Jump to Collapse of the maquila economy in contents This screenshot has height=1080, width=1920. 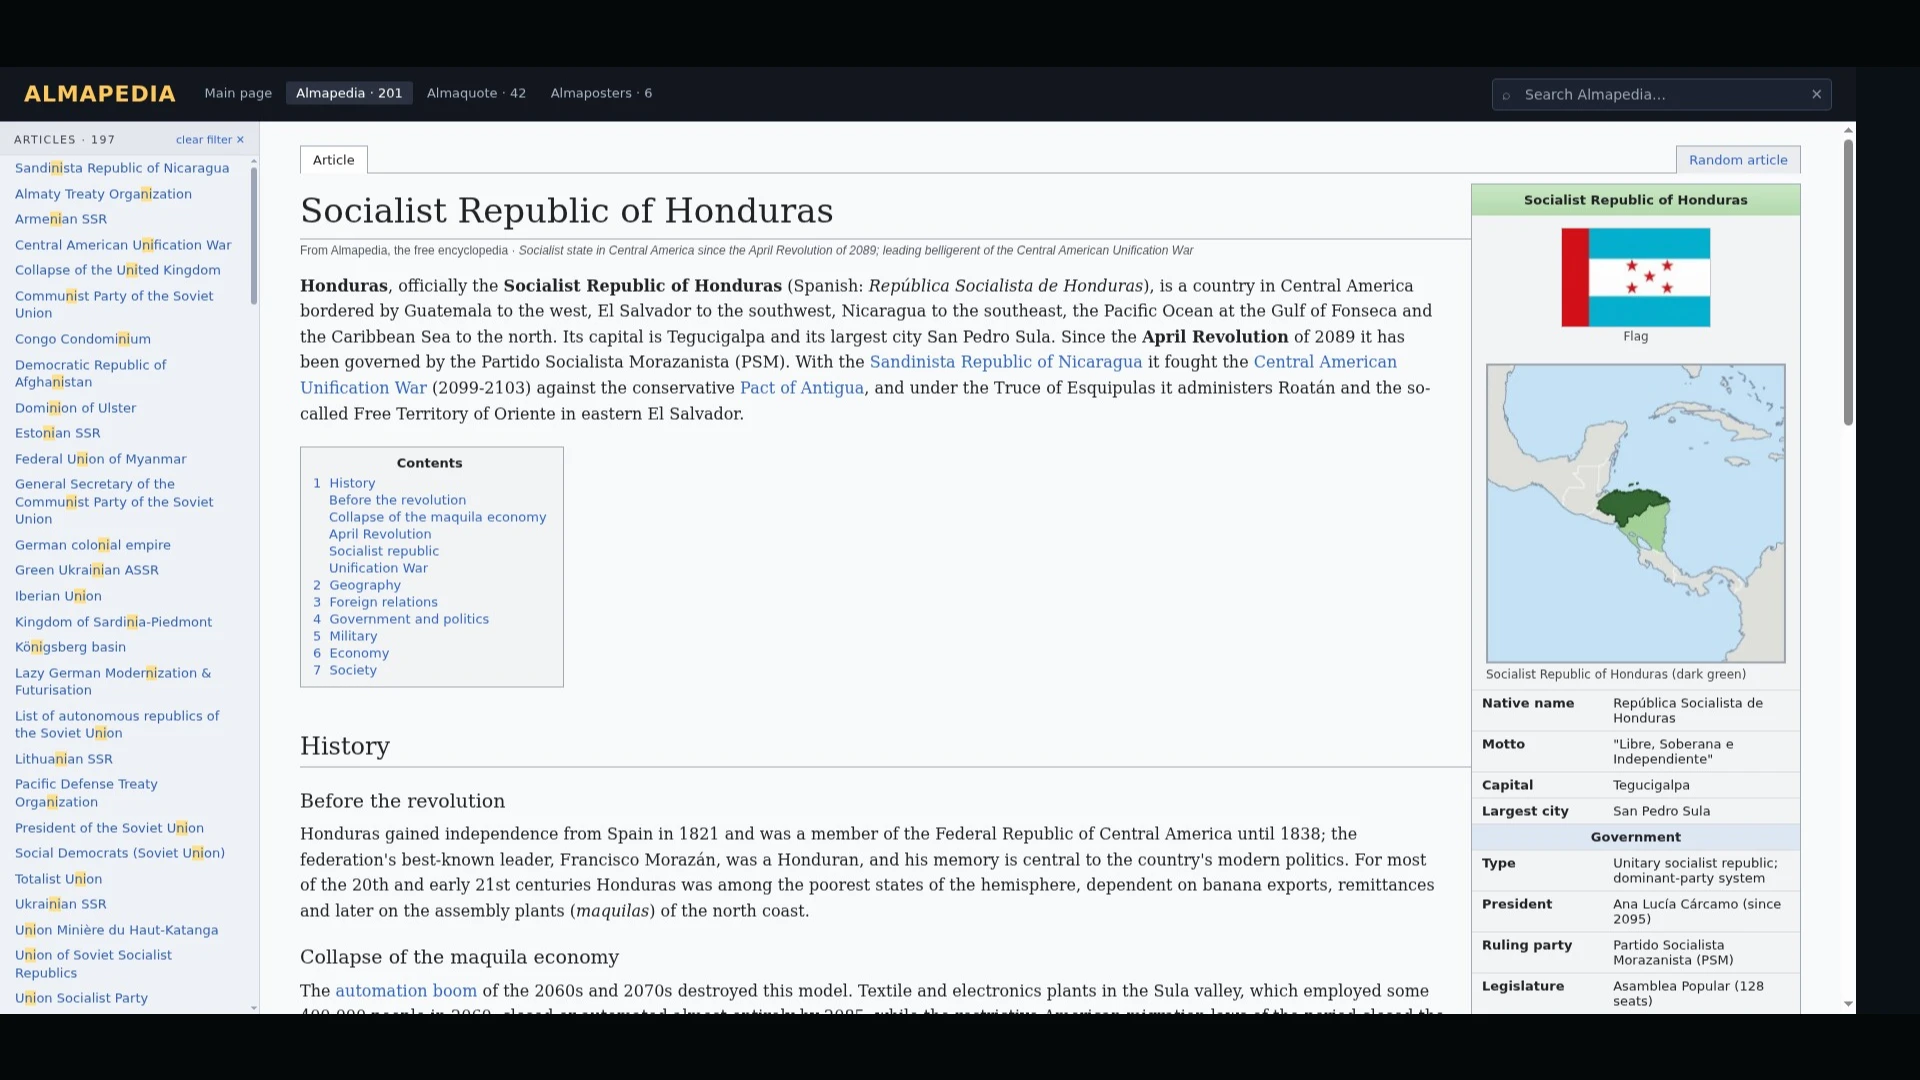(x=437, y=517)
